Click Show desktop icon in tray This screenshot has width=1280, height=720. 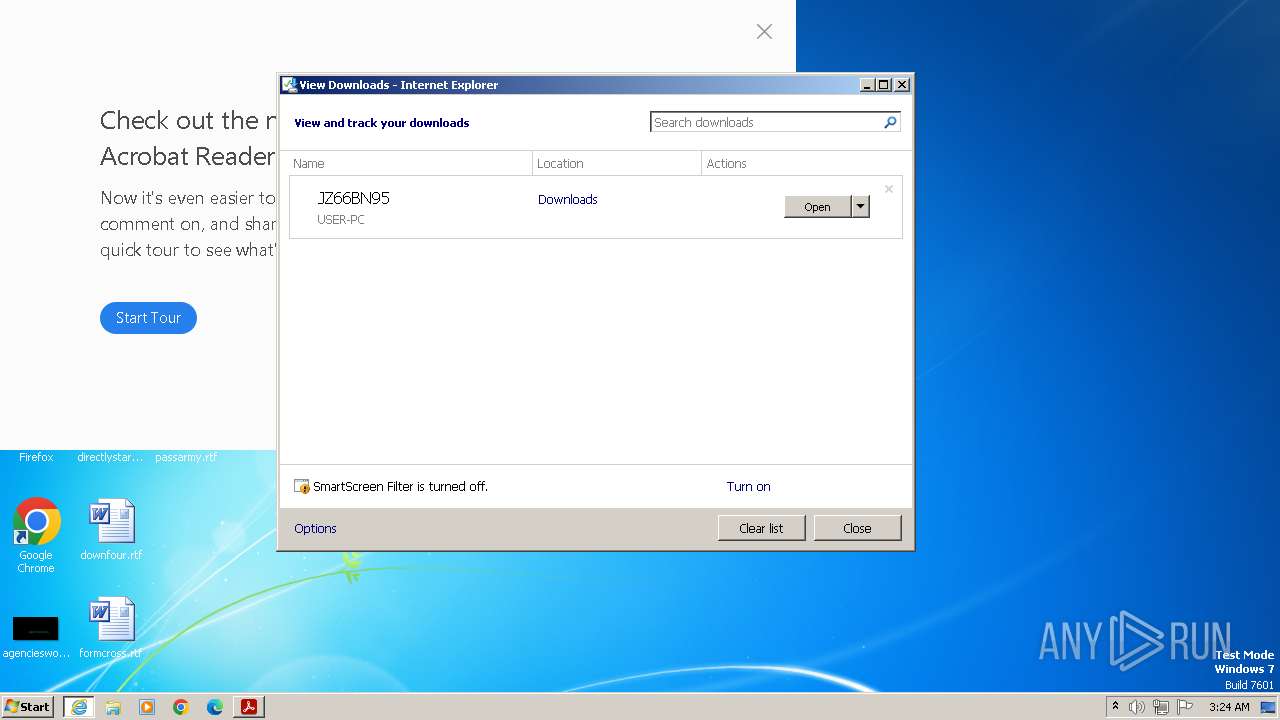pos(1268,707)
